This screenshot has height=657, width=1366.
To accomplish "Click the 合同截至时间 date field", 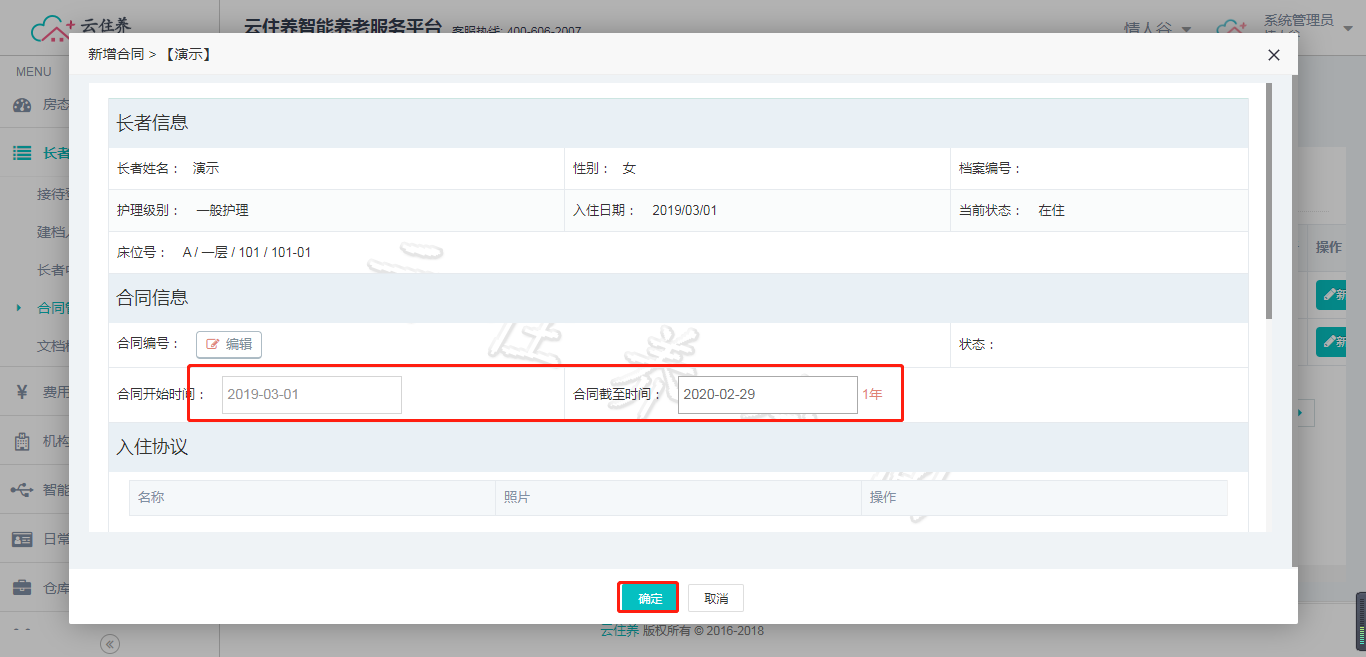I will tap(767, 395).
